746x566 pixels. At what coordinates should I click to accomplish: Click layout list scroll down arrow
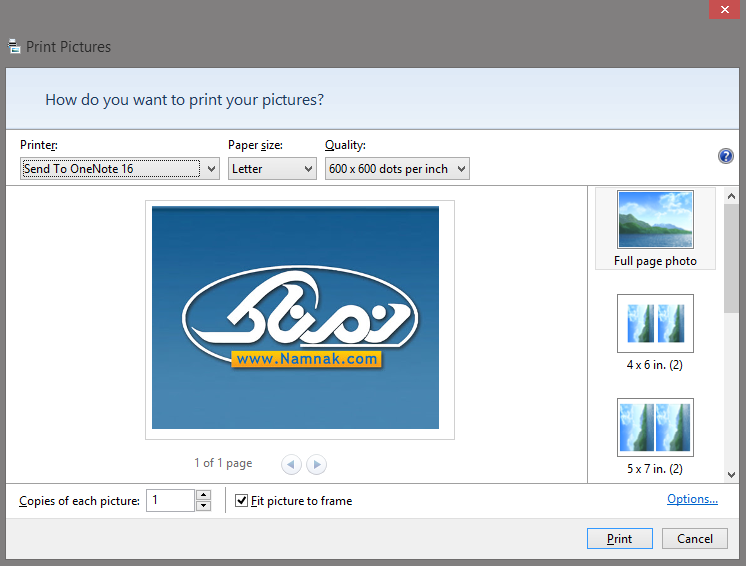point(731,475)
